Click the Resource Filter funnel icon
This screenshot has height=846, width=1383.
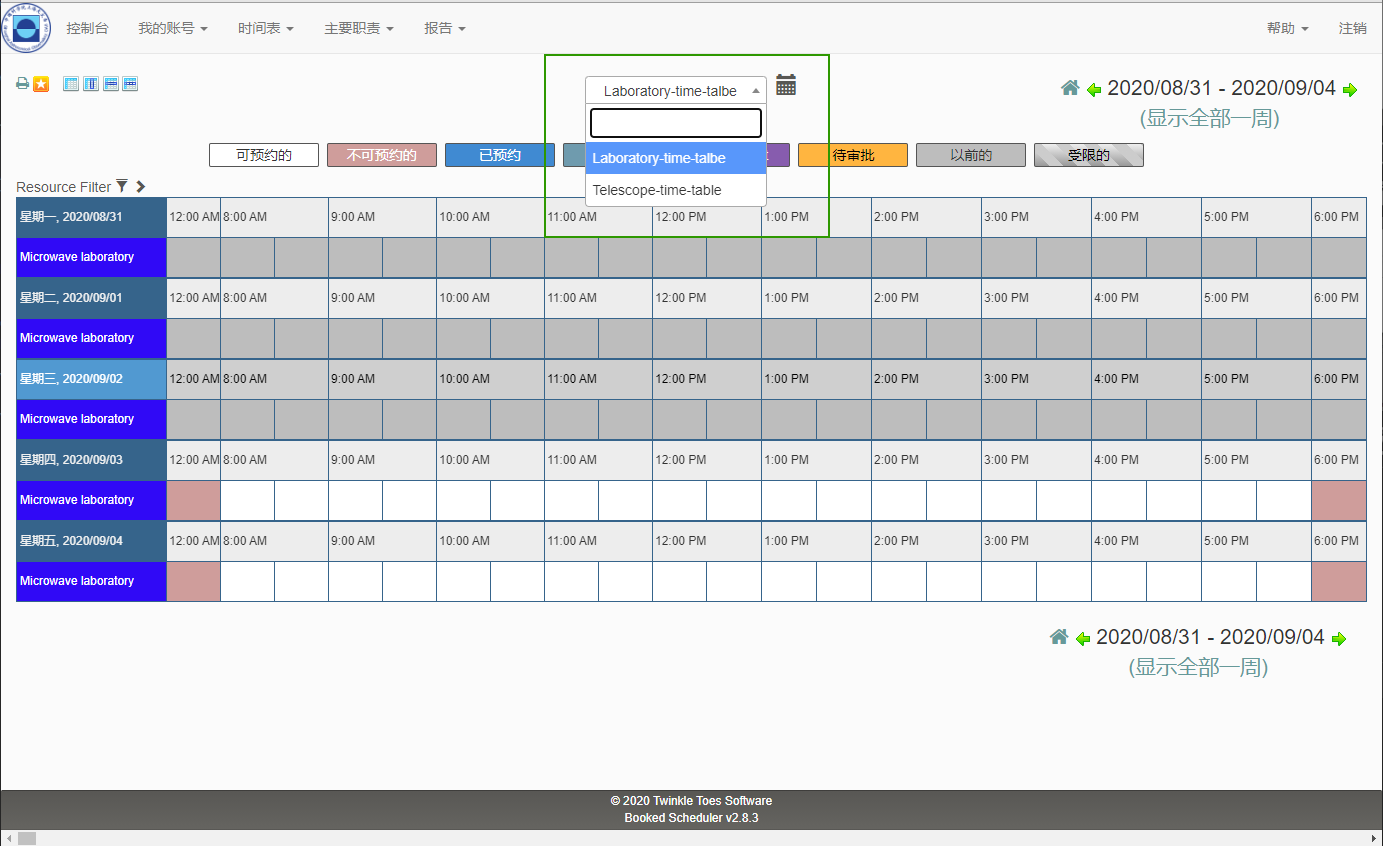pyautogui.click(x=122, y=186)
